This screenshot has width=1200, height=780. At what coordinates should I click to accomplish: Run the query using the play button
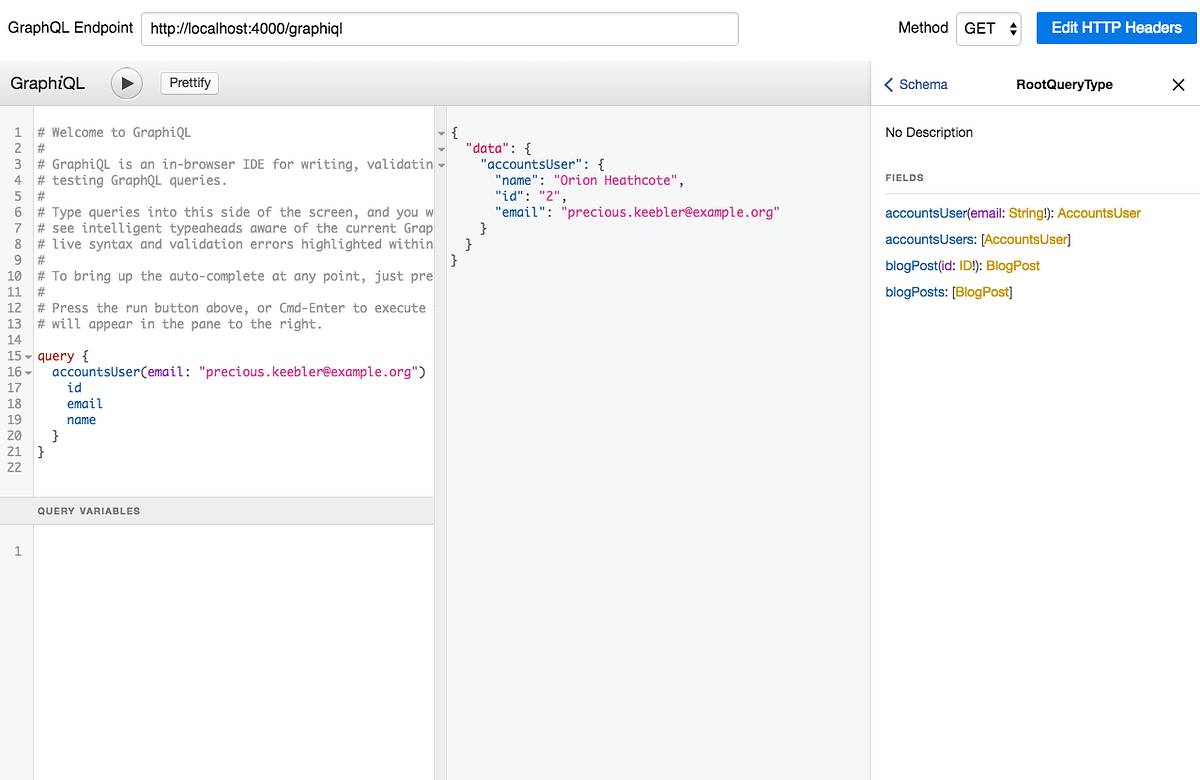point(126,83)
